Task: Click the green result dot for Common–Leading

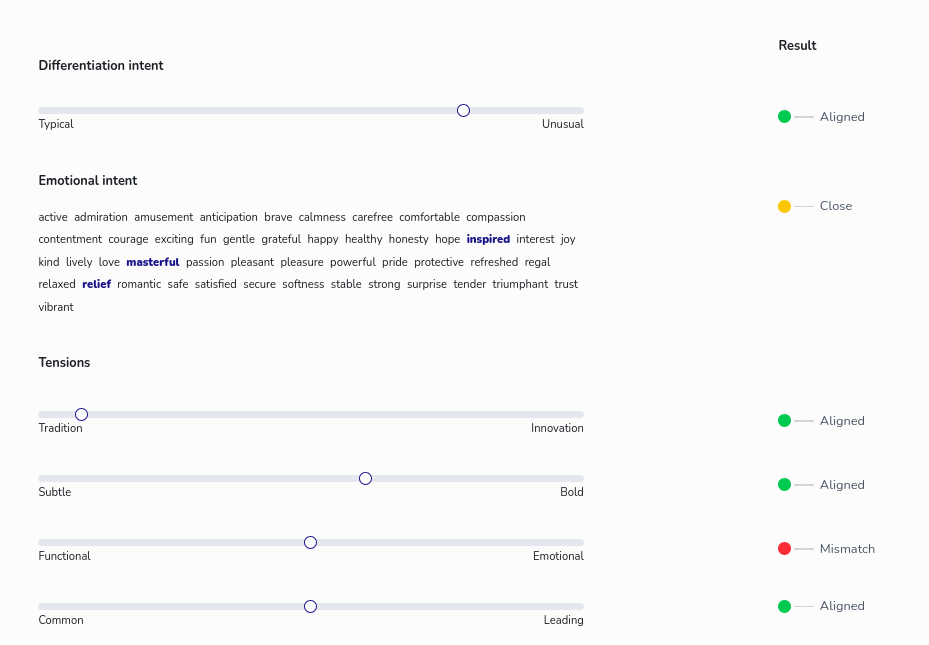Action: 784,606
